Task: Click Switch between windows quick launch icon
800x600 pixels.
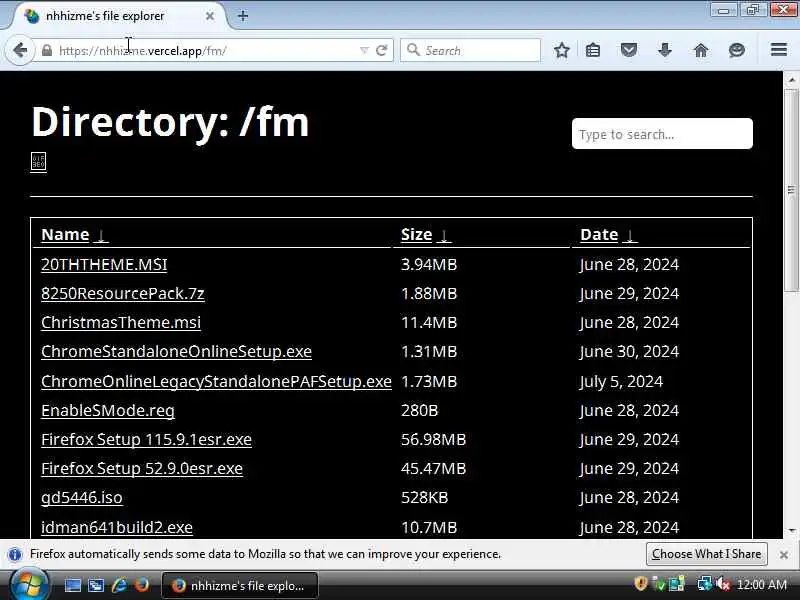Action: pyautogui.click(x=96, y=585)
